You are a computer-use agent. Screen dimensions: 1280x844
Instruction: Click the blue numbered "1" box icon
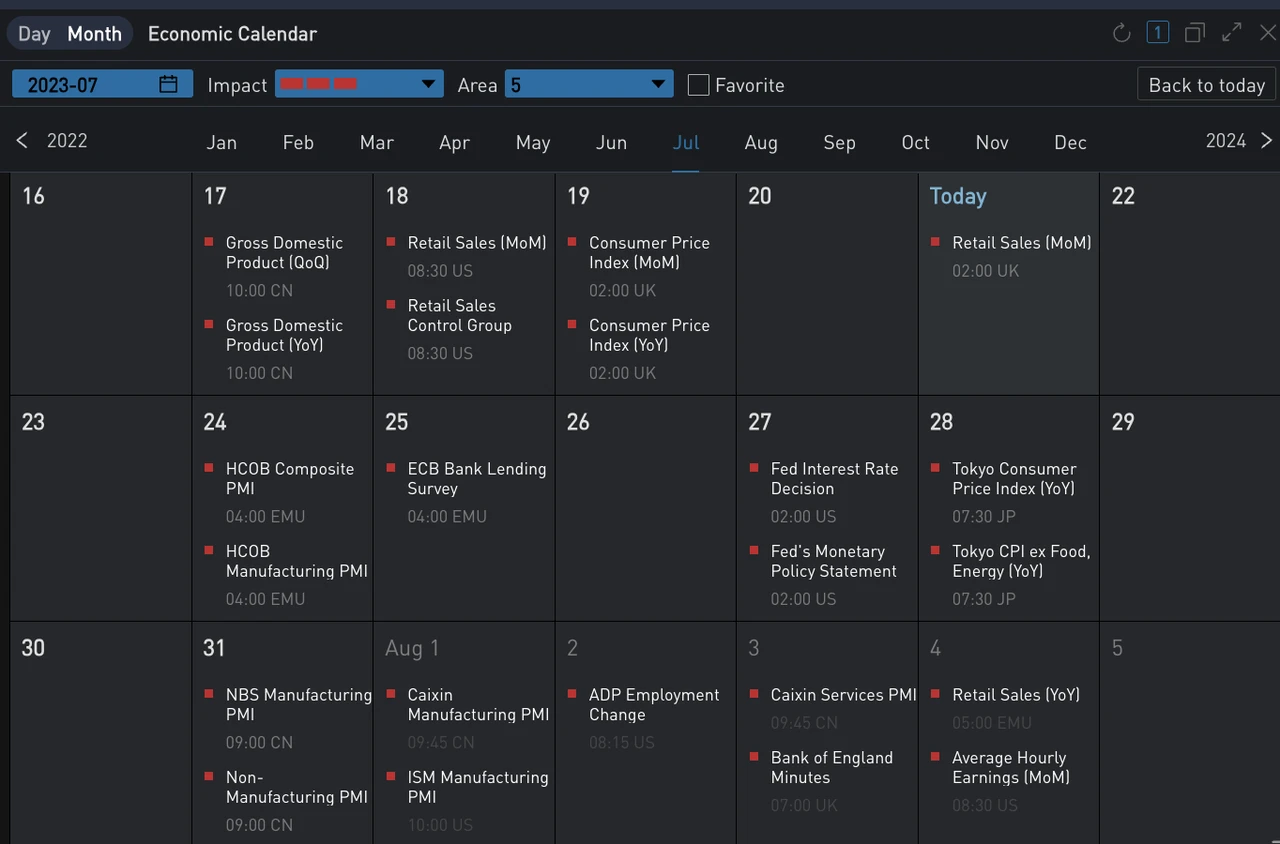point(1157,33)
